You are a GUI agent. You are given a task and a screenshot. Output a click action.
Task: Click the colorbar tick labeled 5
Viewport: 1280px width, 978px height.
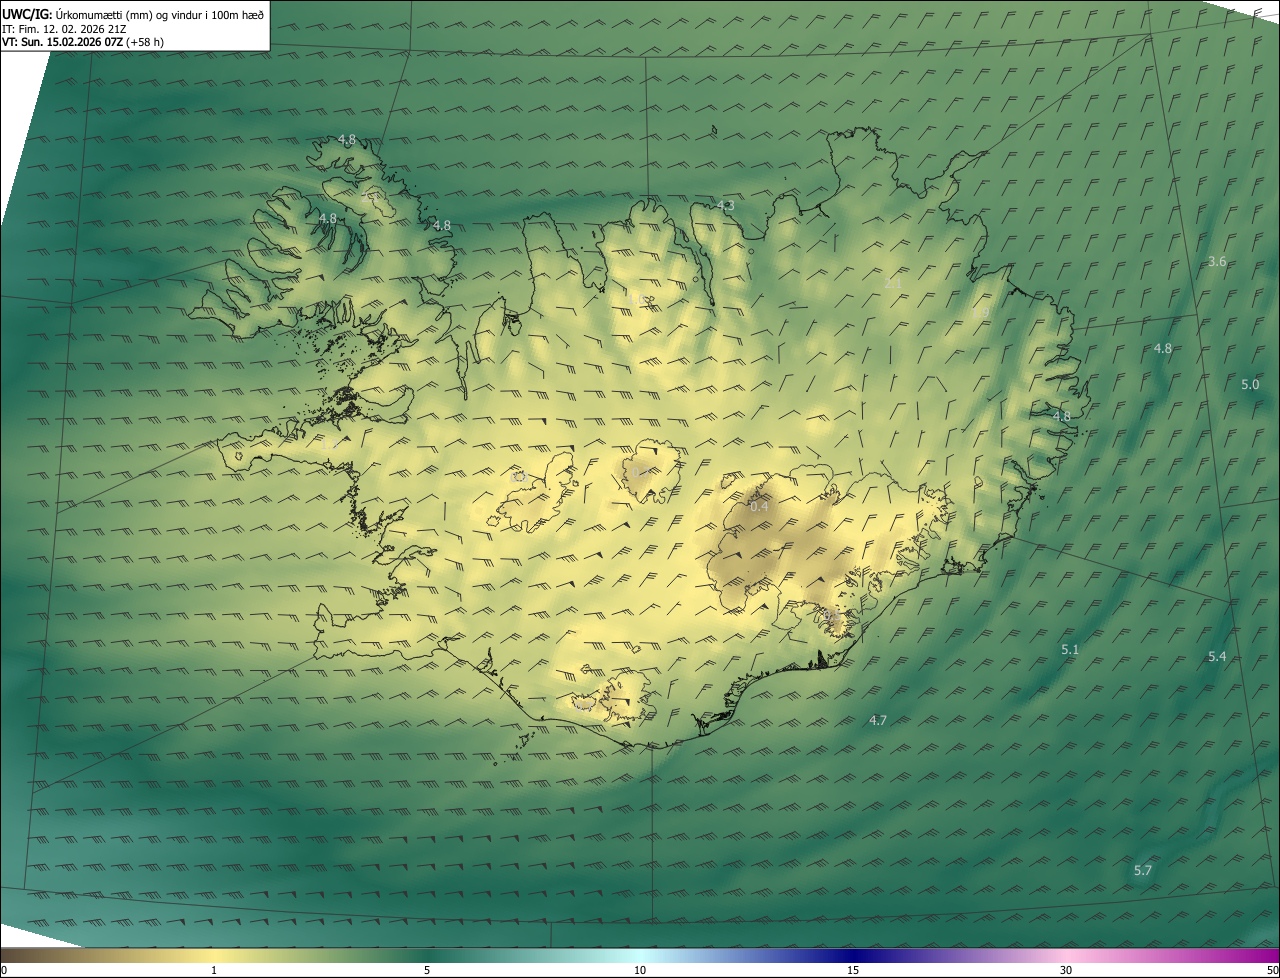[x=427, y=971]
